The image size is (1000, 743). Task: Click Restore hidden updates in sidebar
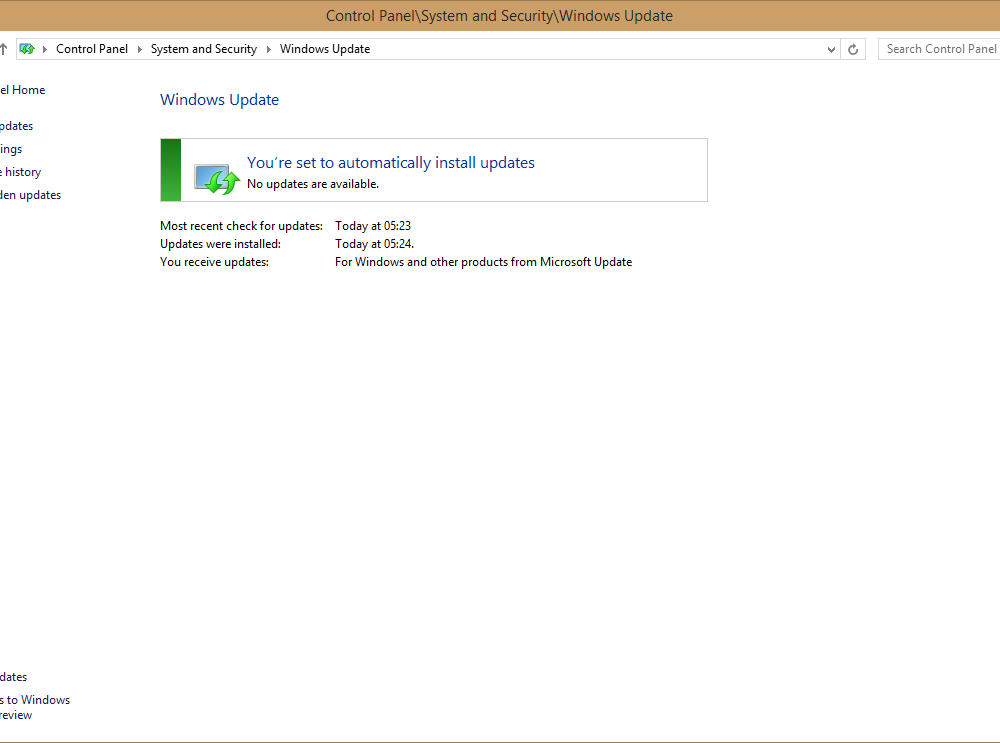click(30, 194)
